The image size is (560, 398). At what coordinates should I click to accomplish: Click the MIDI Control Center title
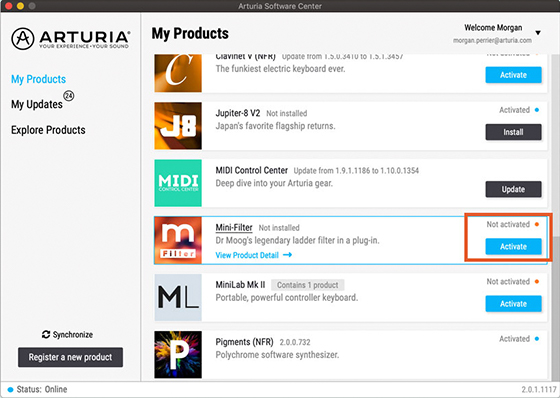251,170
